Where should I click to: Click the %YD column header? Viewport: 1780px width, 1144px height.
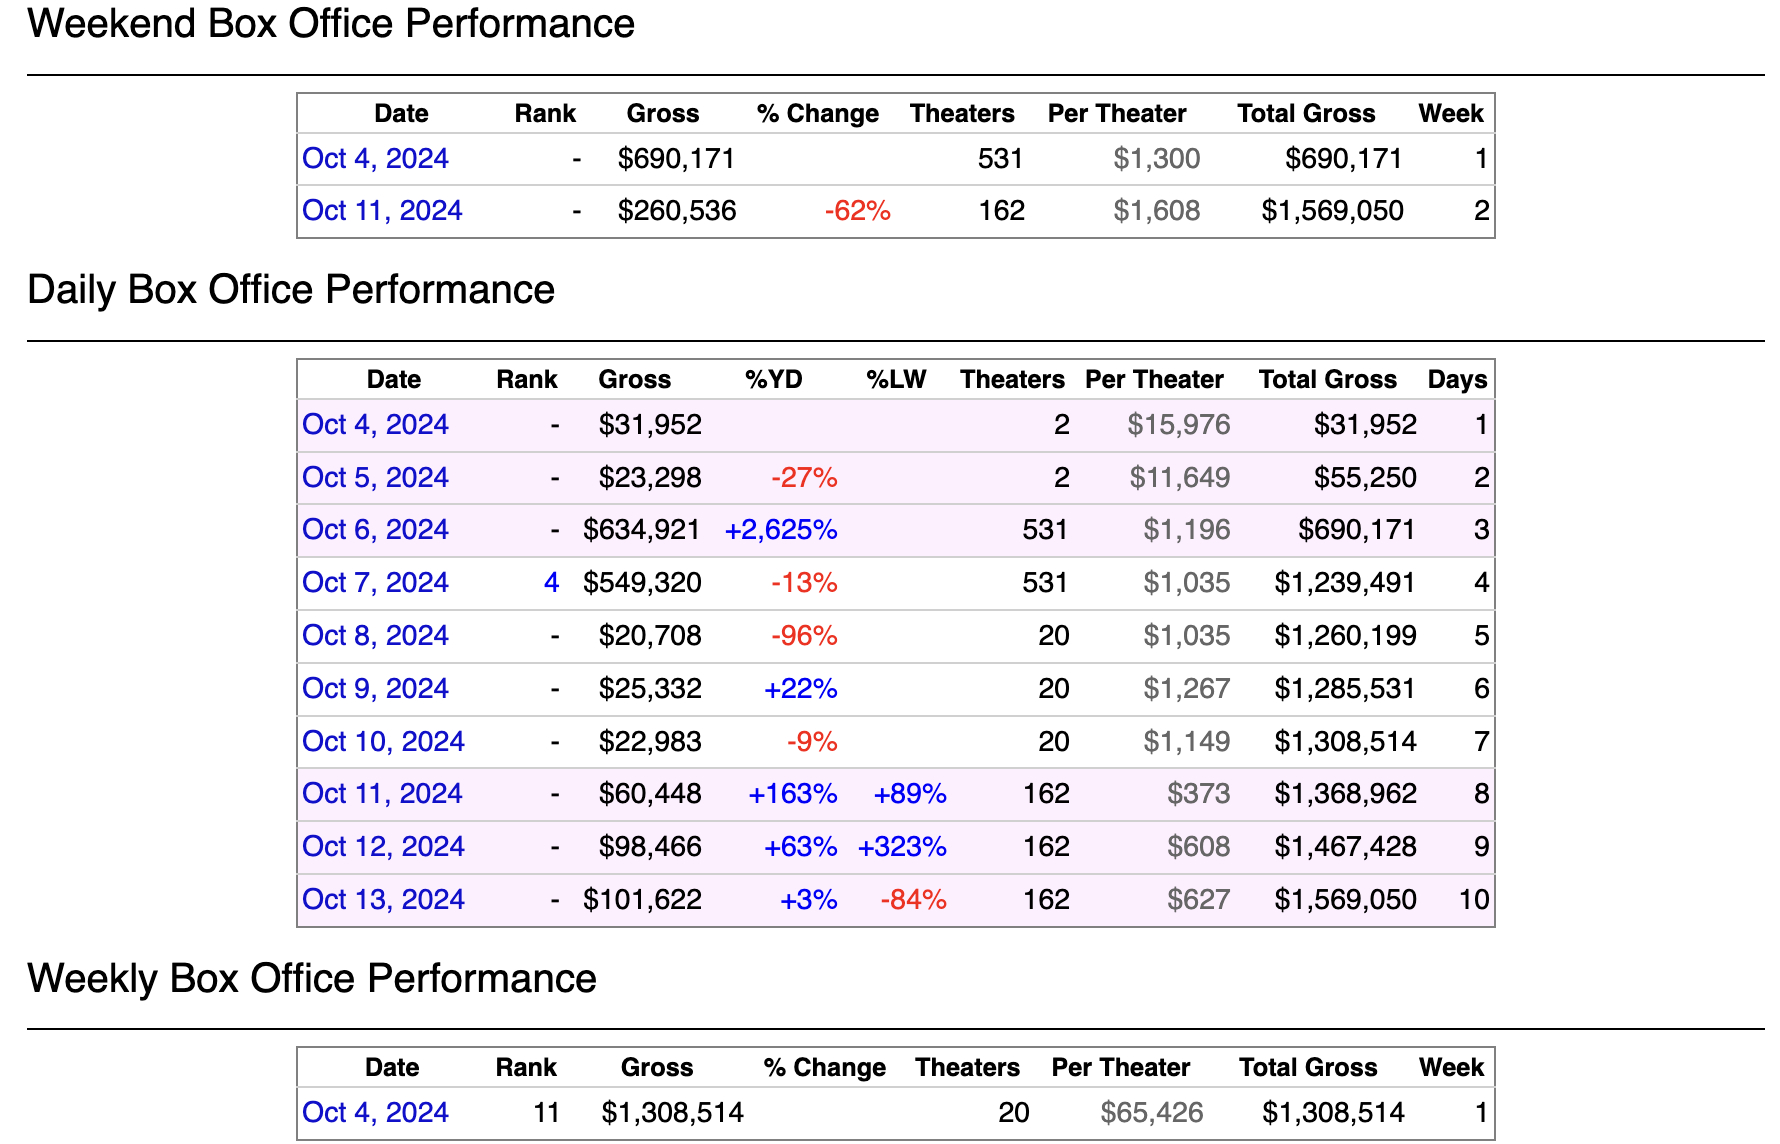(x=773, y=380)
